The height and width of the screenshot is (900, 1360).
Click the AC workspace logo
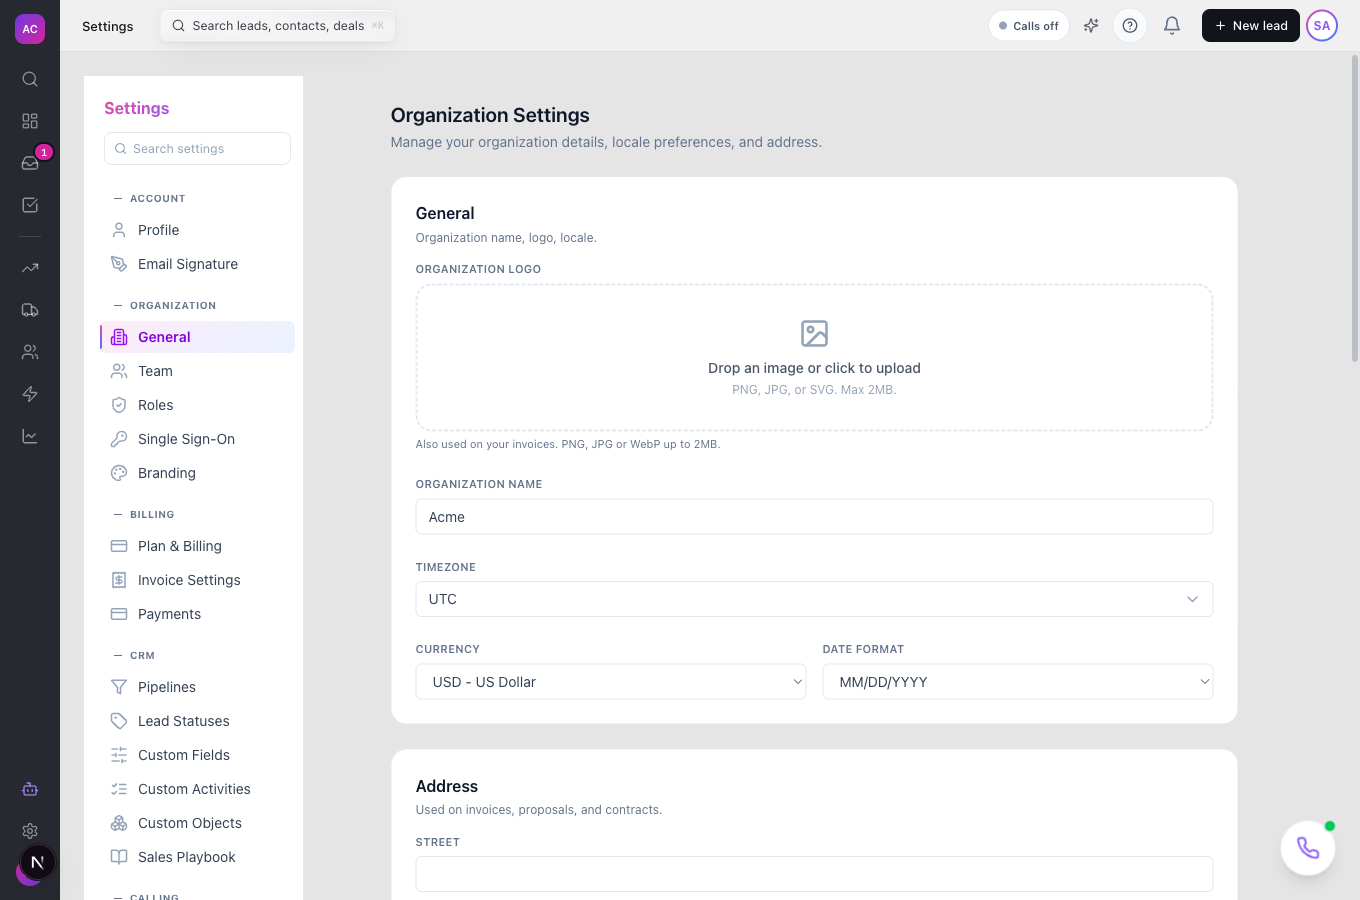click(x=30, y=29)
